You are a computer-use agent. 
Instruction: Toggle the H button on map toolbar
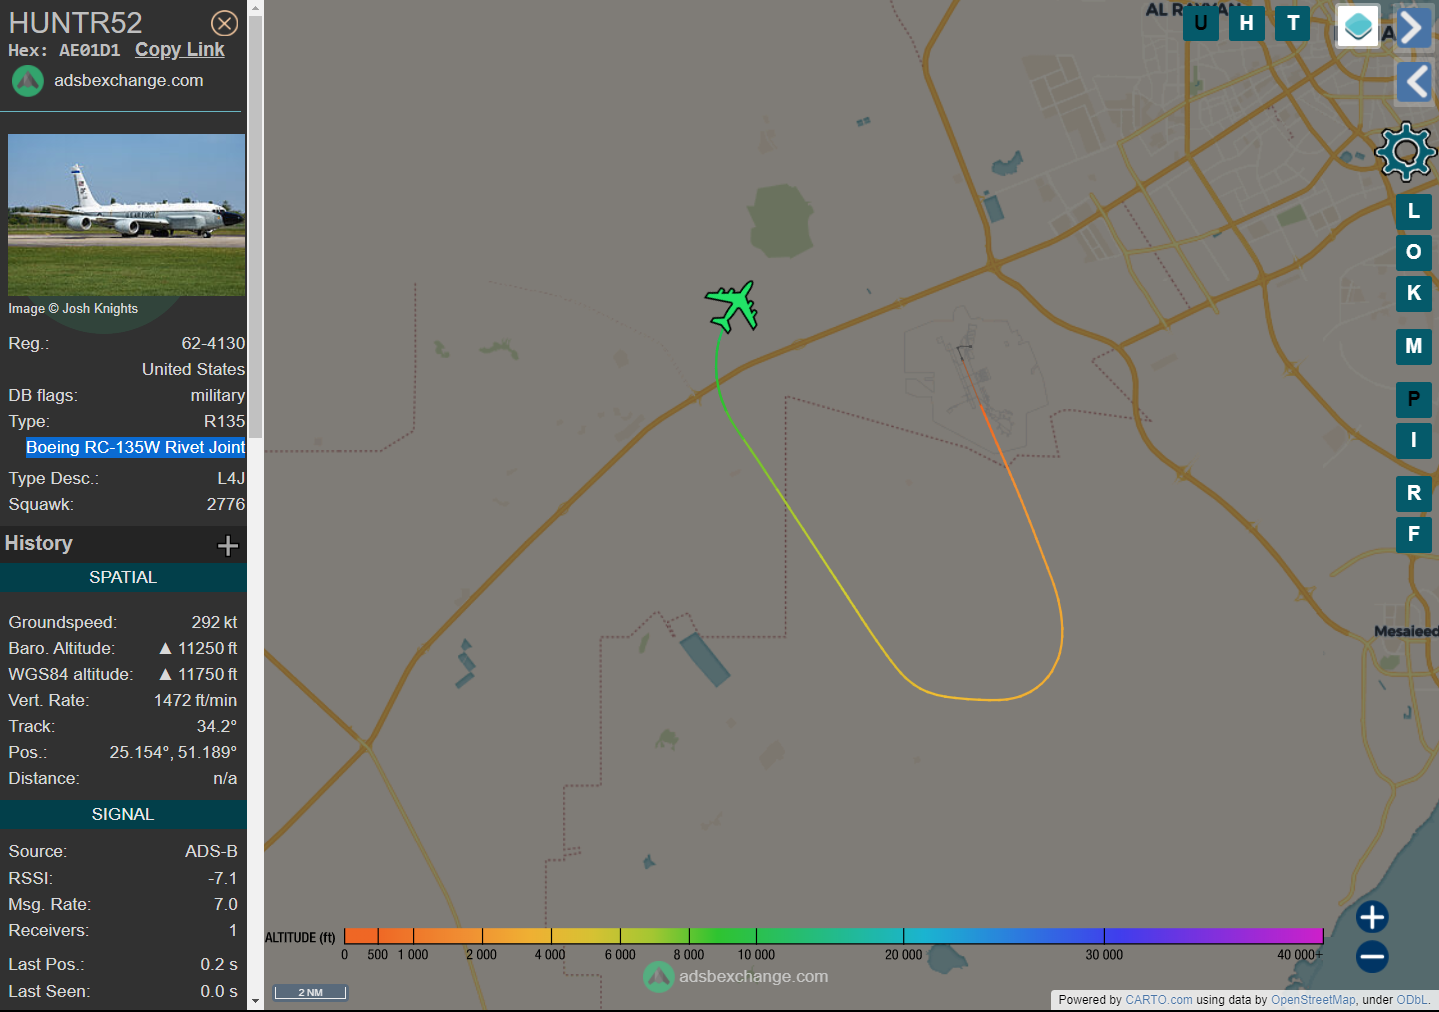(x=1247, y=23)
